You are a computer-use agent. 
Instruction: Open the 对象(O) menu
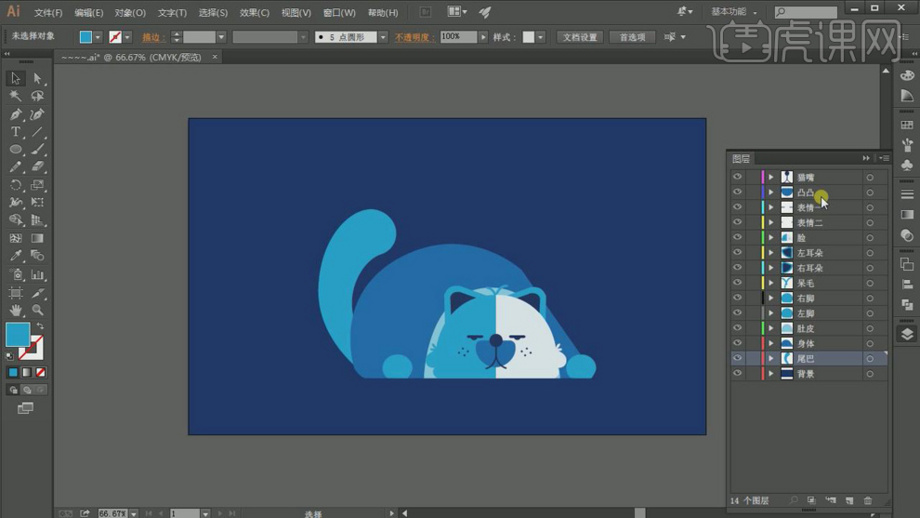130,13
